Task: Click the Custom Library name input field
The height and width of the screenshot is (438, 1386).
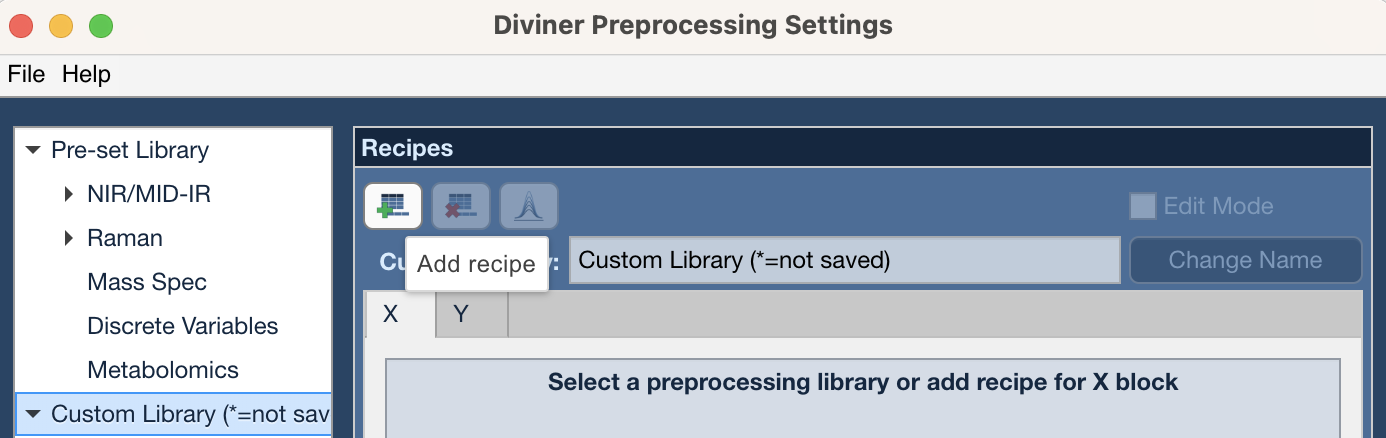Action: [845, 260]
